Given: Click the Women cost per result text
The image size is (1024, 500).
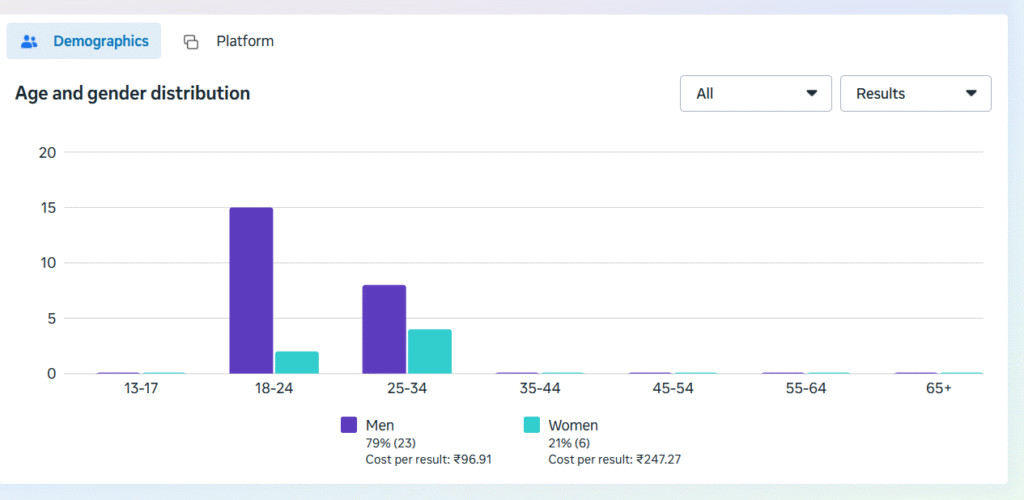Looking at the screenshot, I should coord(614,459).
